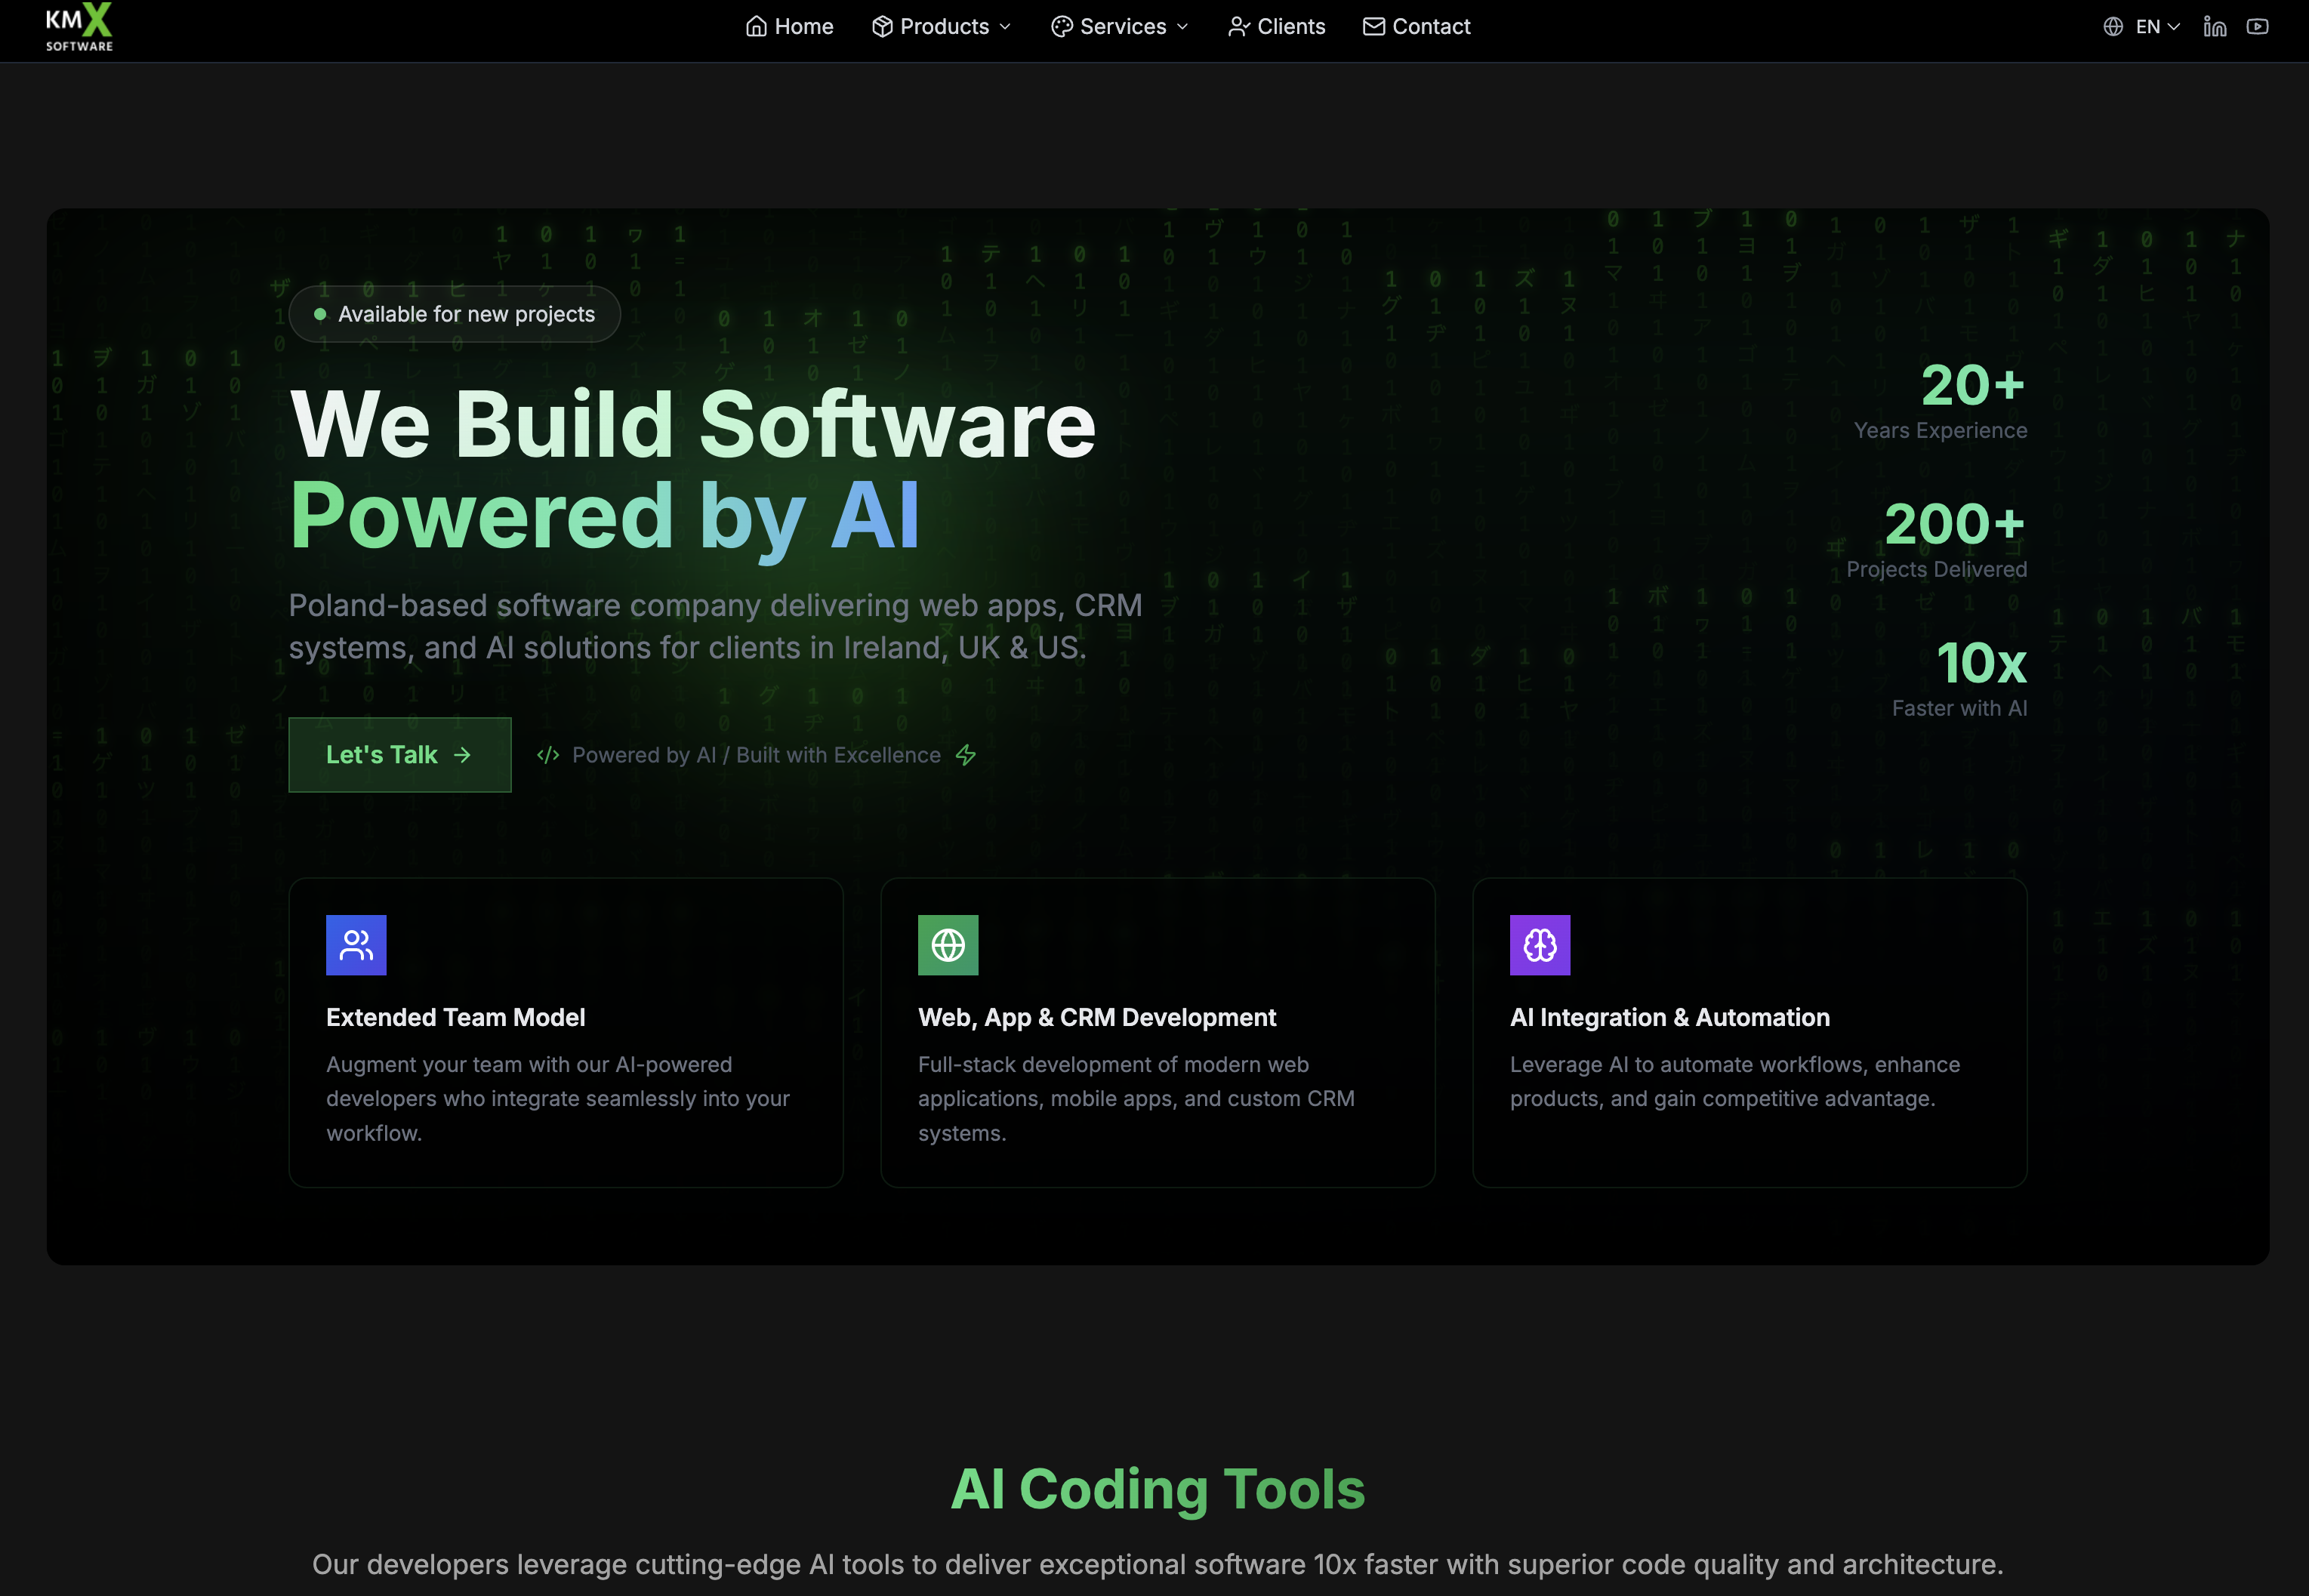Open the YouTube icon link
2309x1596 pixels.
coord(2257,27)
